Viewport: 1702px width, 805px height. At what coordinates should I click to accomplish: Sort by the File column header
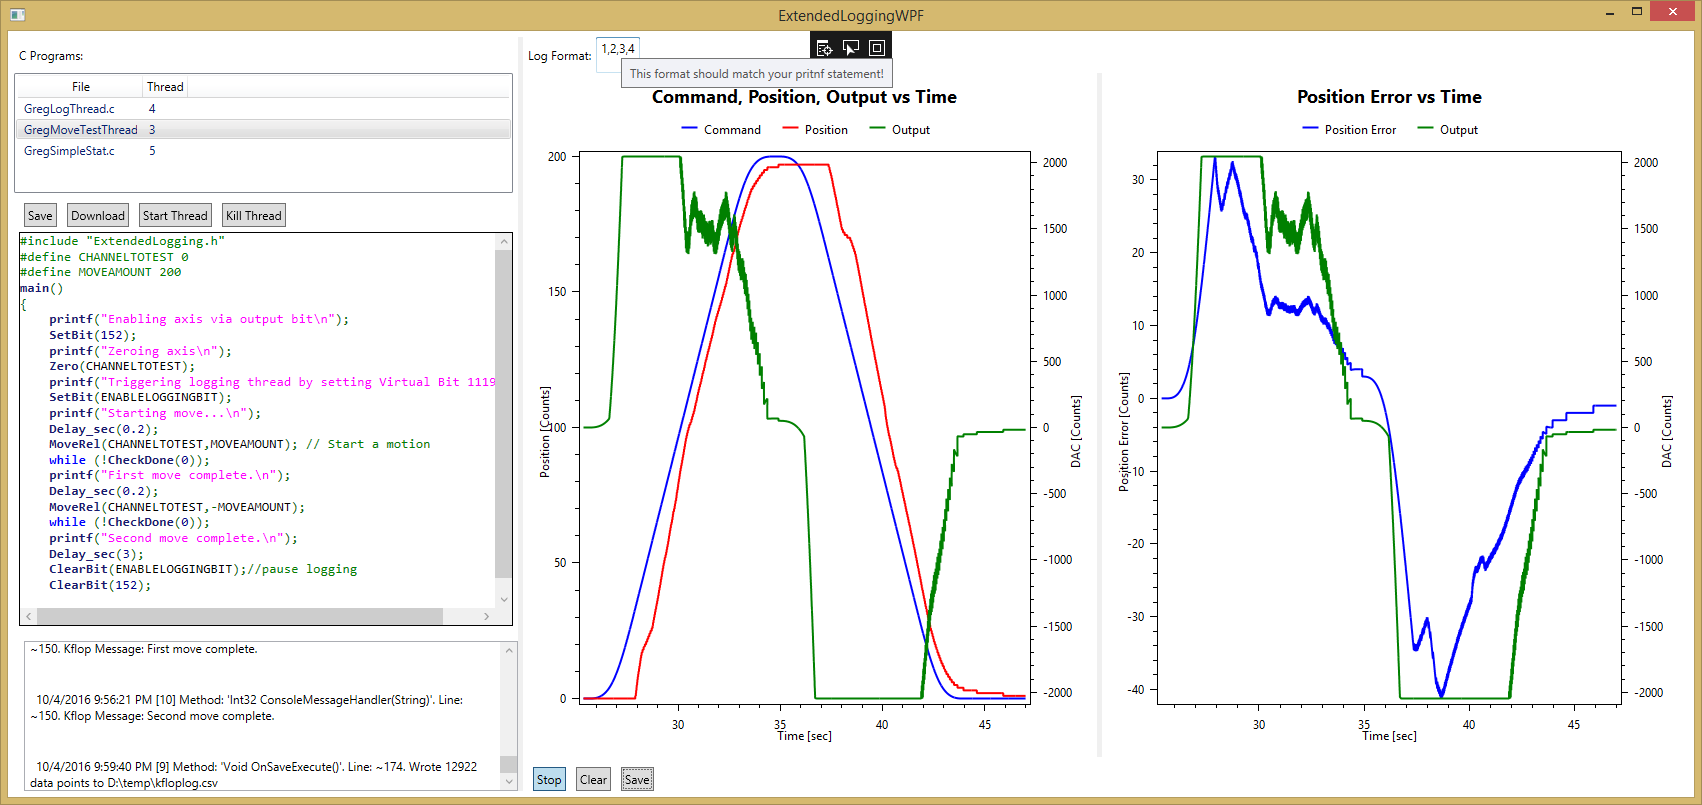(x=81, y=87)
